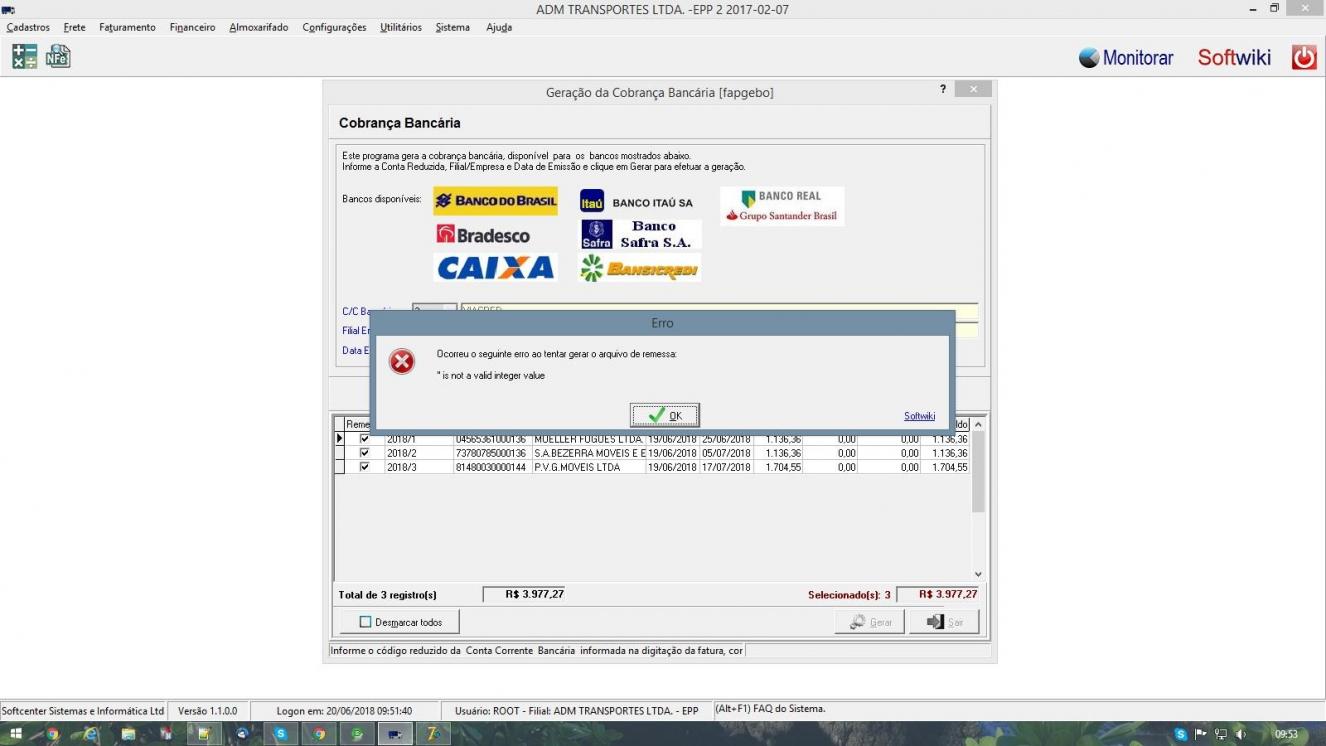Open the Financeiro menu
The width and height of the screenshot is (1326, 746).
tap(192, 28)
